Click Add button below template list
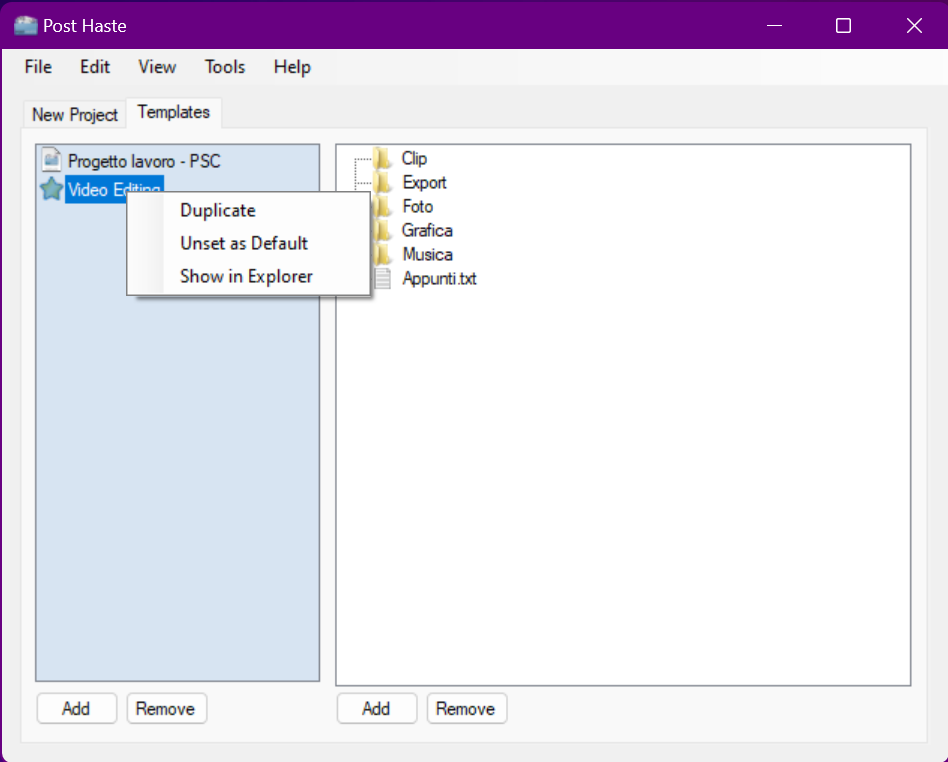948x762 pixels. [x=76, y=708]
